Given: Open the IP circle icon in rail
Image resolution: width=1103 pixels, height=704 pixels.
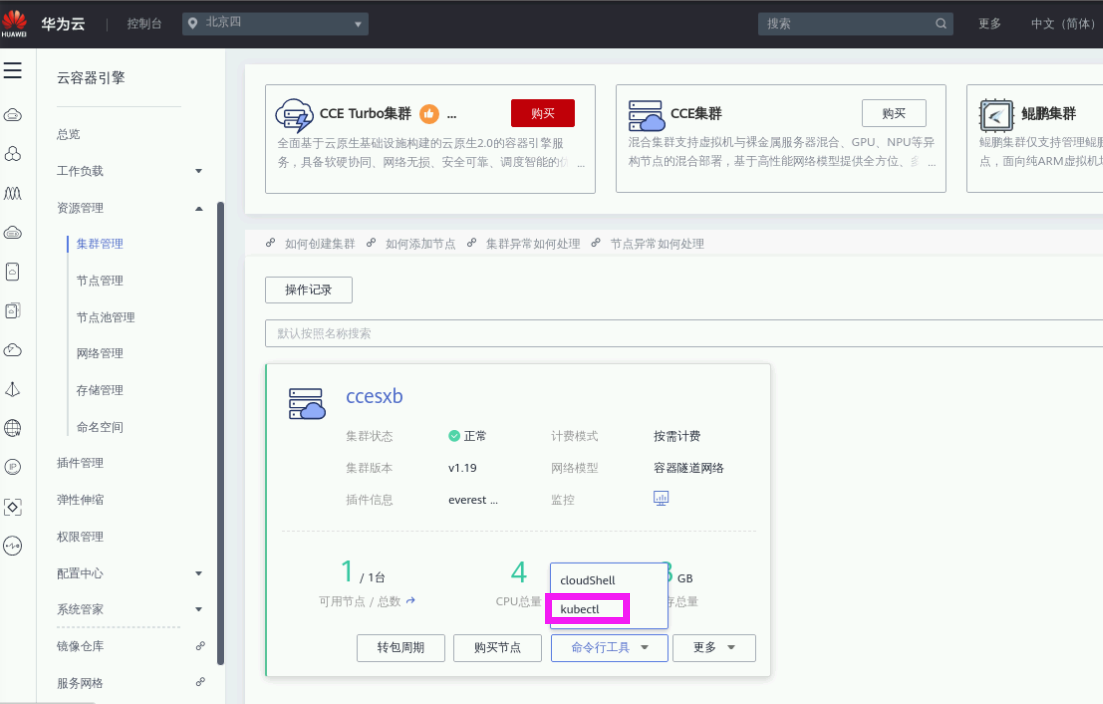Looking at the screenshot, I should click(13, 467).
